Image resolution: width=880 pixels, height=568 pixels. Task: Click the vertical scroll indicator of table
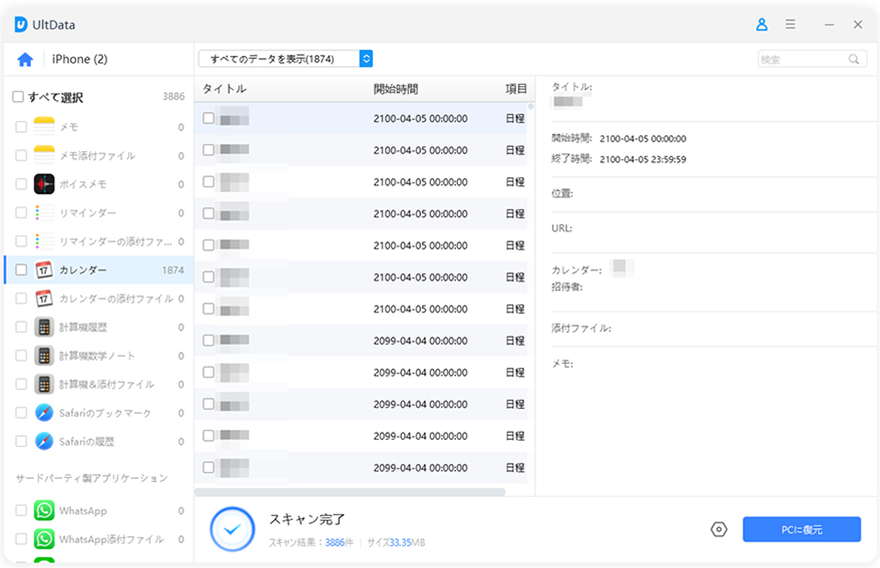coord(531,107)
